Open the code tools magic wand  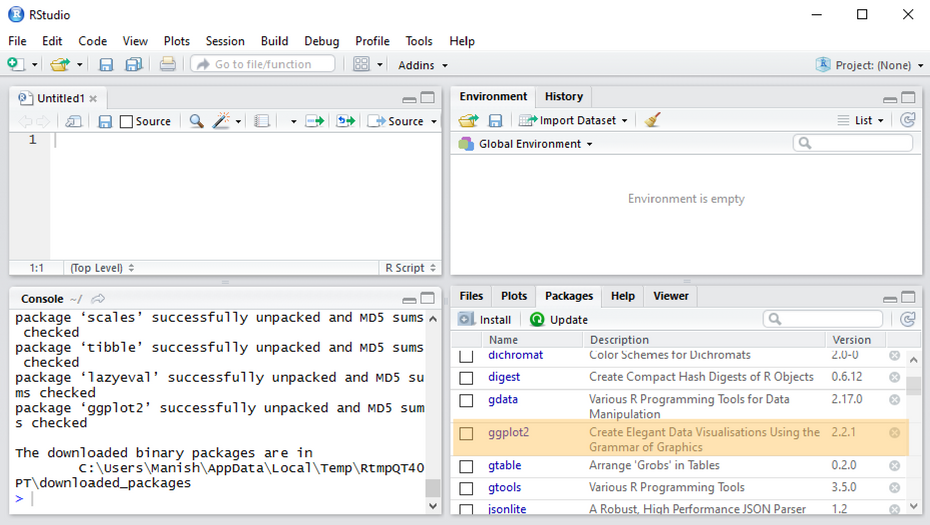[222, 121]
